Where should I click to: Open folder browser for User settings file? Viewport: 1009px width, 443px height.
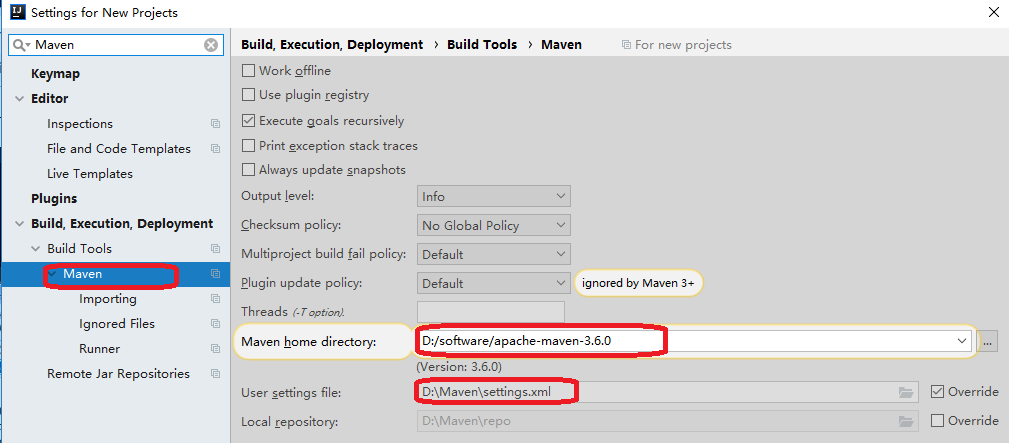click(x=906, y=392)
